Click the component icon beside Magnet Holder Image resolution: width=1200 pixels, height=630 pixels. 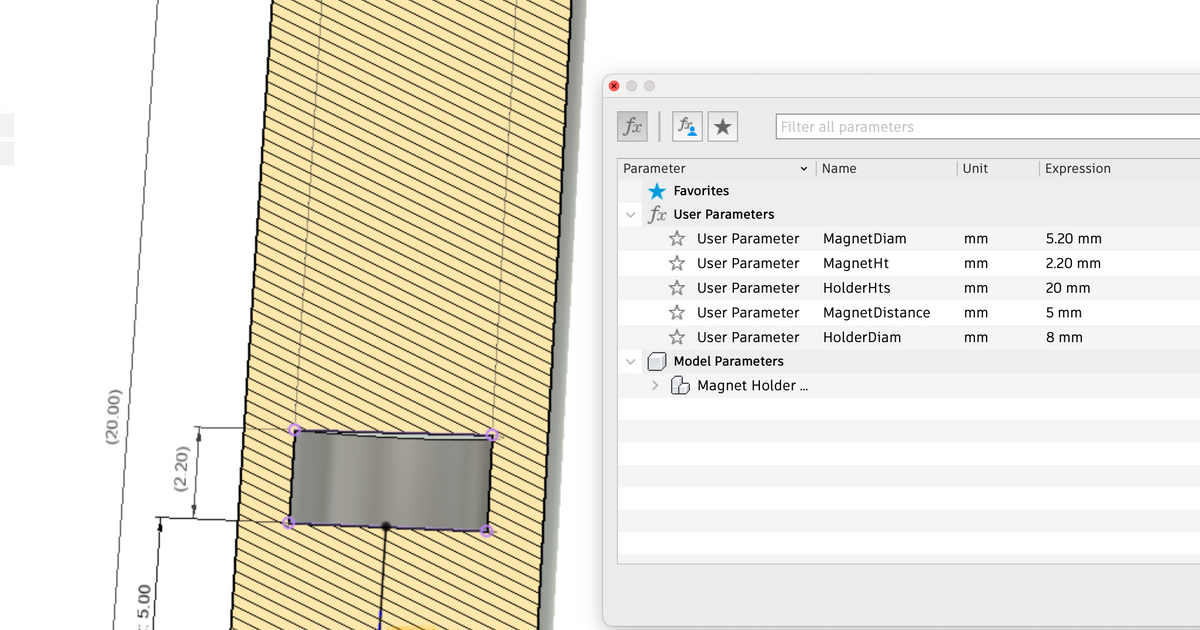[x=680, y=385]
